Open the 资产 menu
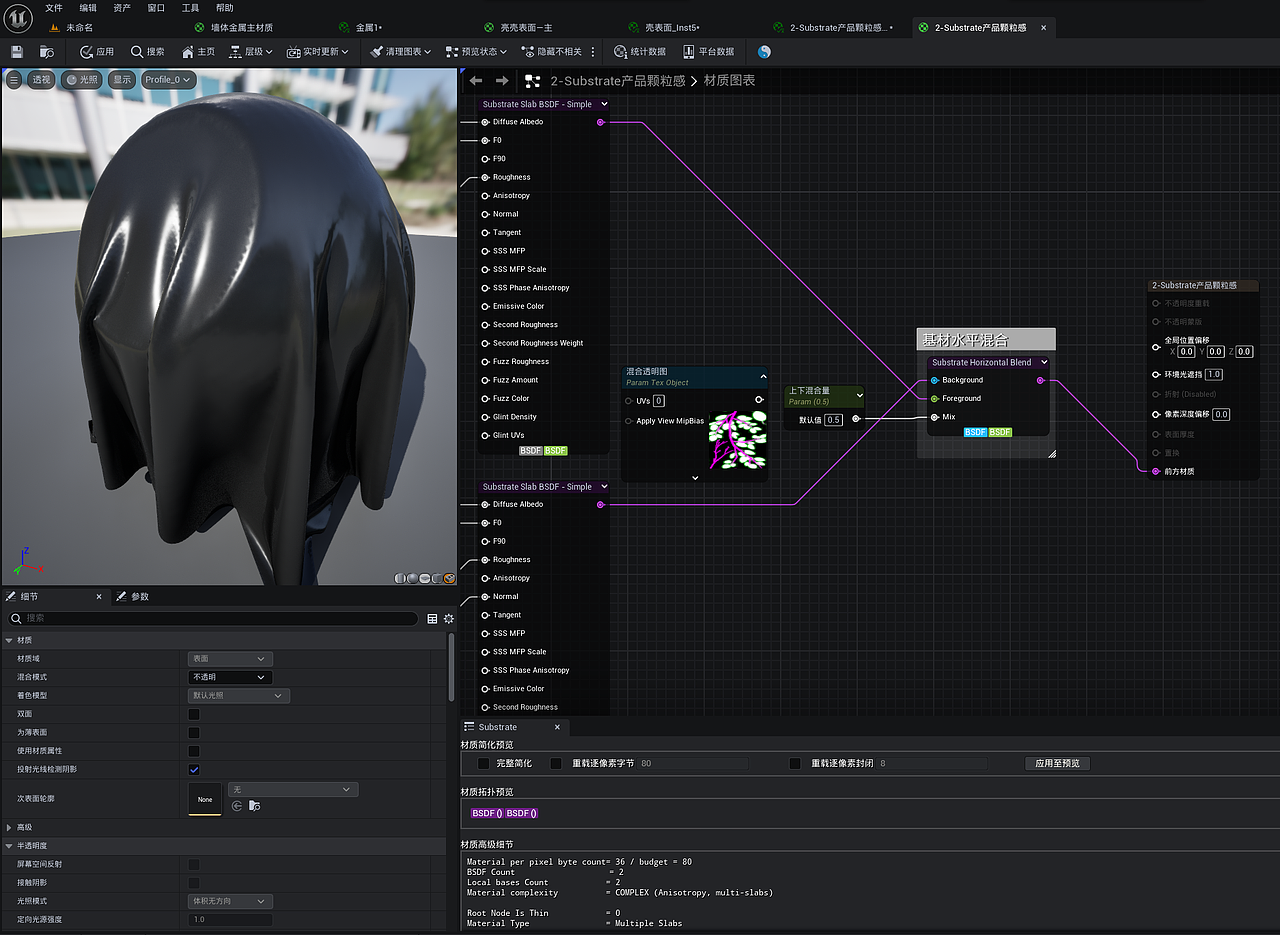The image size is (1280, 935). pyautogui.click(x=122, y=8)
